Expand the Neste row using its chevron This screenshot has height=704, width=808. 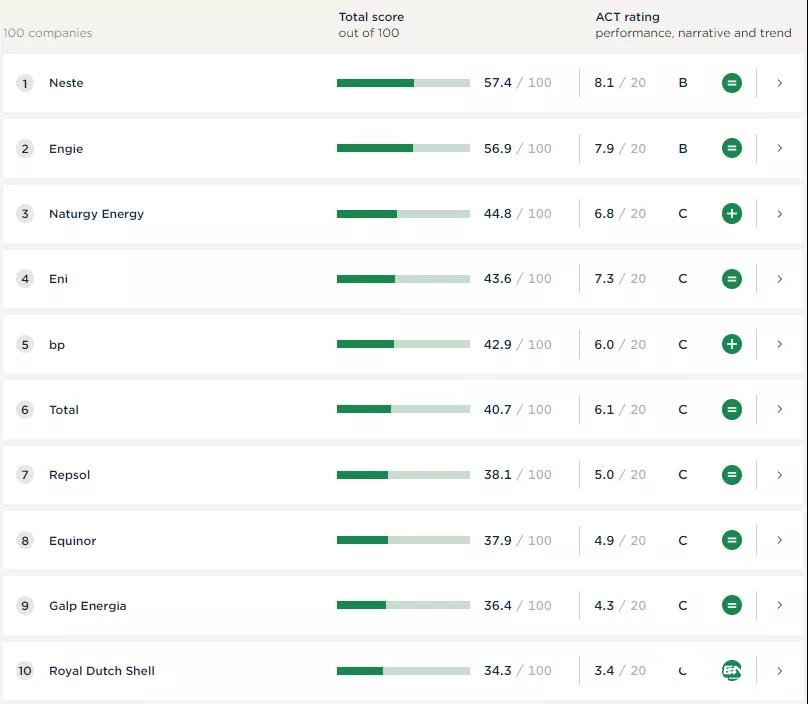(x=780, y=83)
